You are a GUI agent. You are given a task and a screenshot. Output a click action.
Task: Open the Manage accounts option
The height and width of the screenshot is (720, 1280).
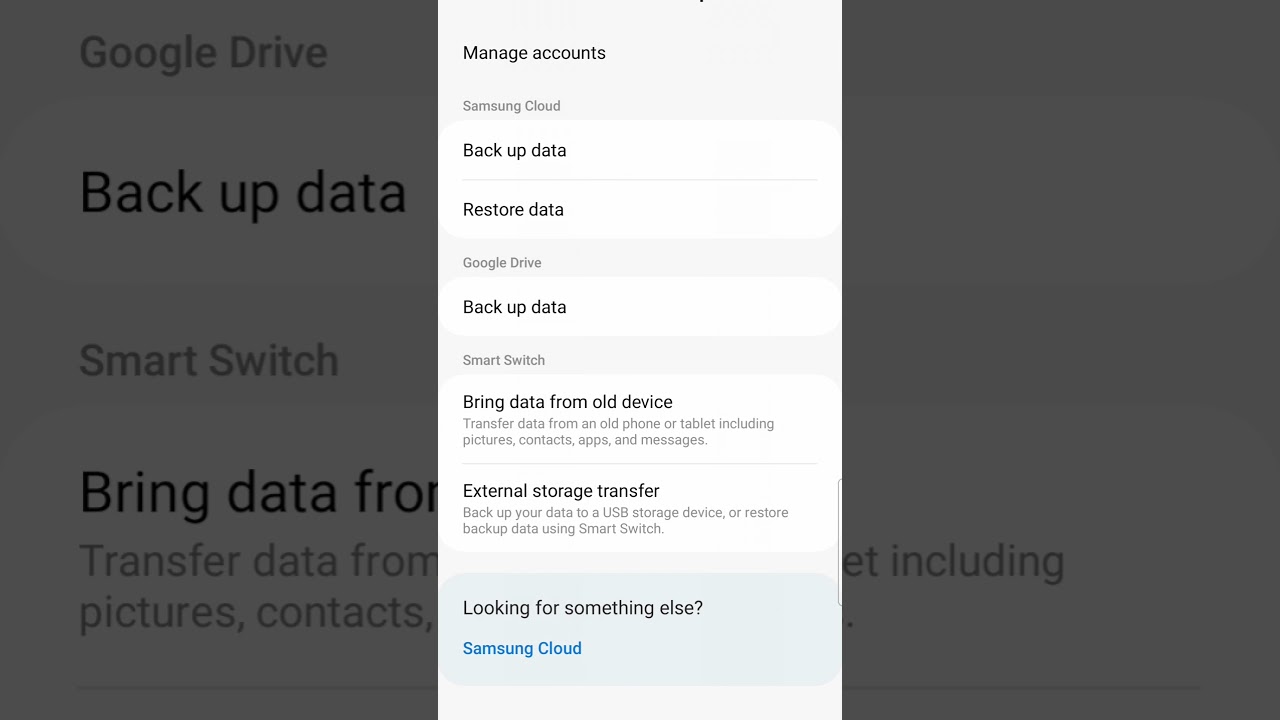534,53
